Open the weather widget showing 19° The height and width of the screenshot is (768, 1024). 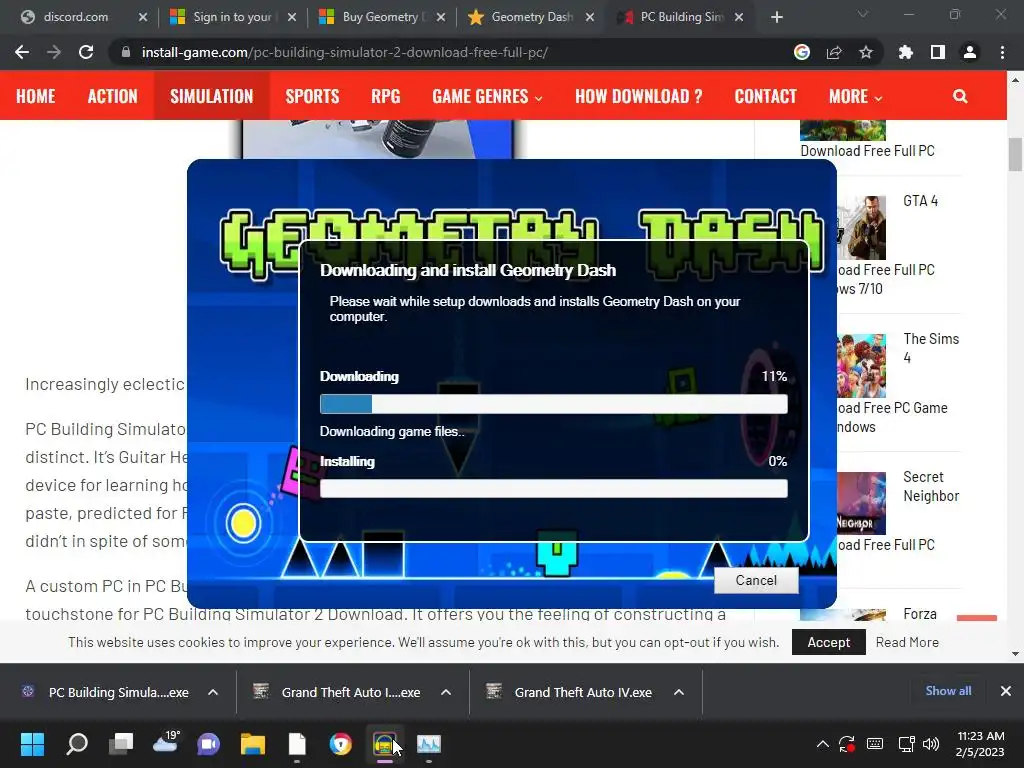pos(165,742)
